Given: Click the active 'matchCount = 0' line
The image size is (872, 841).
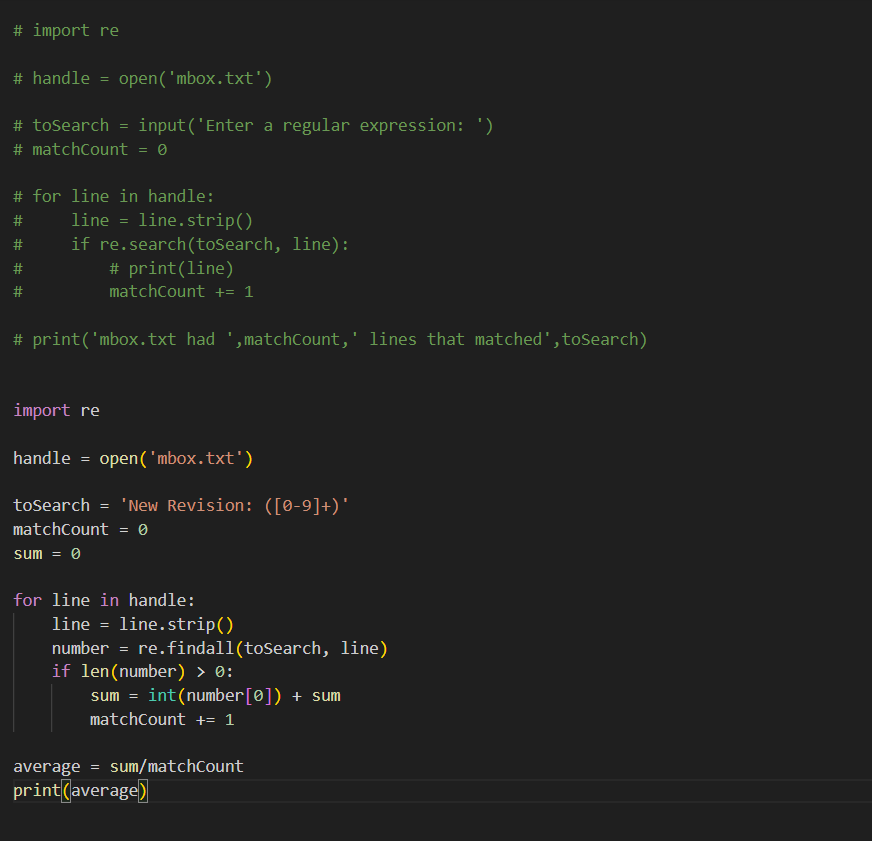Looking at the screenshot, I should click(x=80, y=530).
